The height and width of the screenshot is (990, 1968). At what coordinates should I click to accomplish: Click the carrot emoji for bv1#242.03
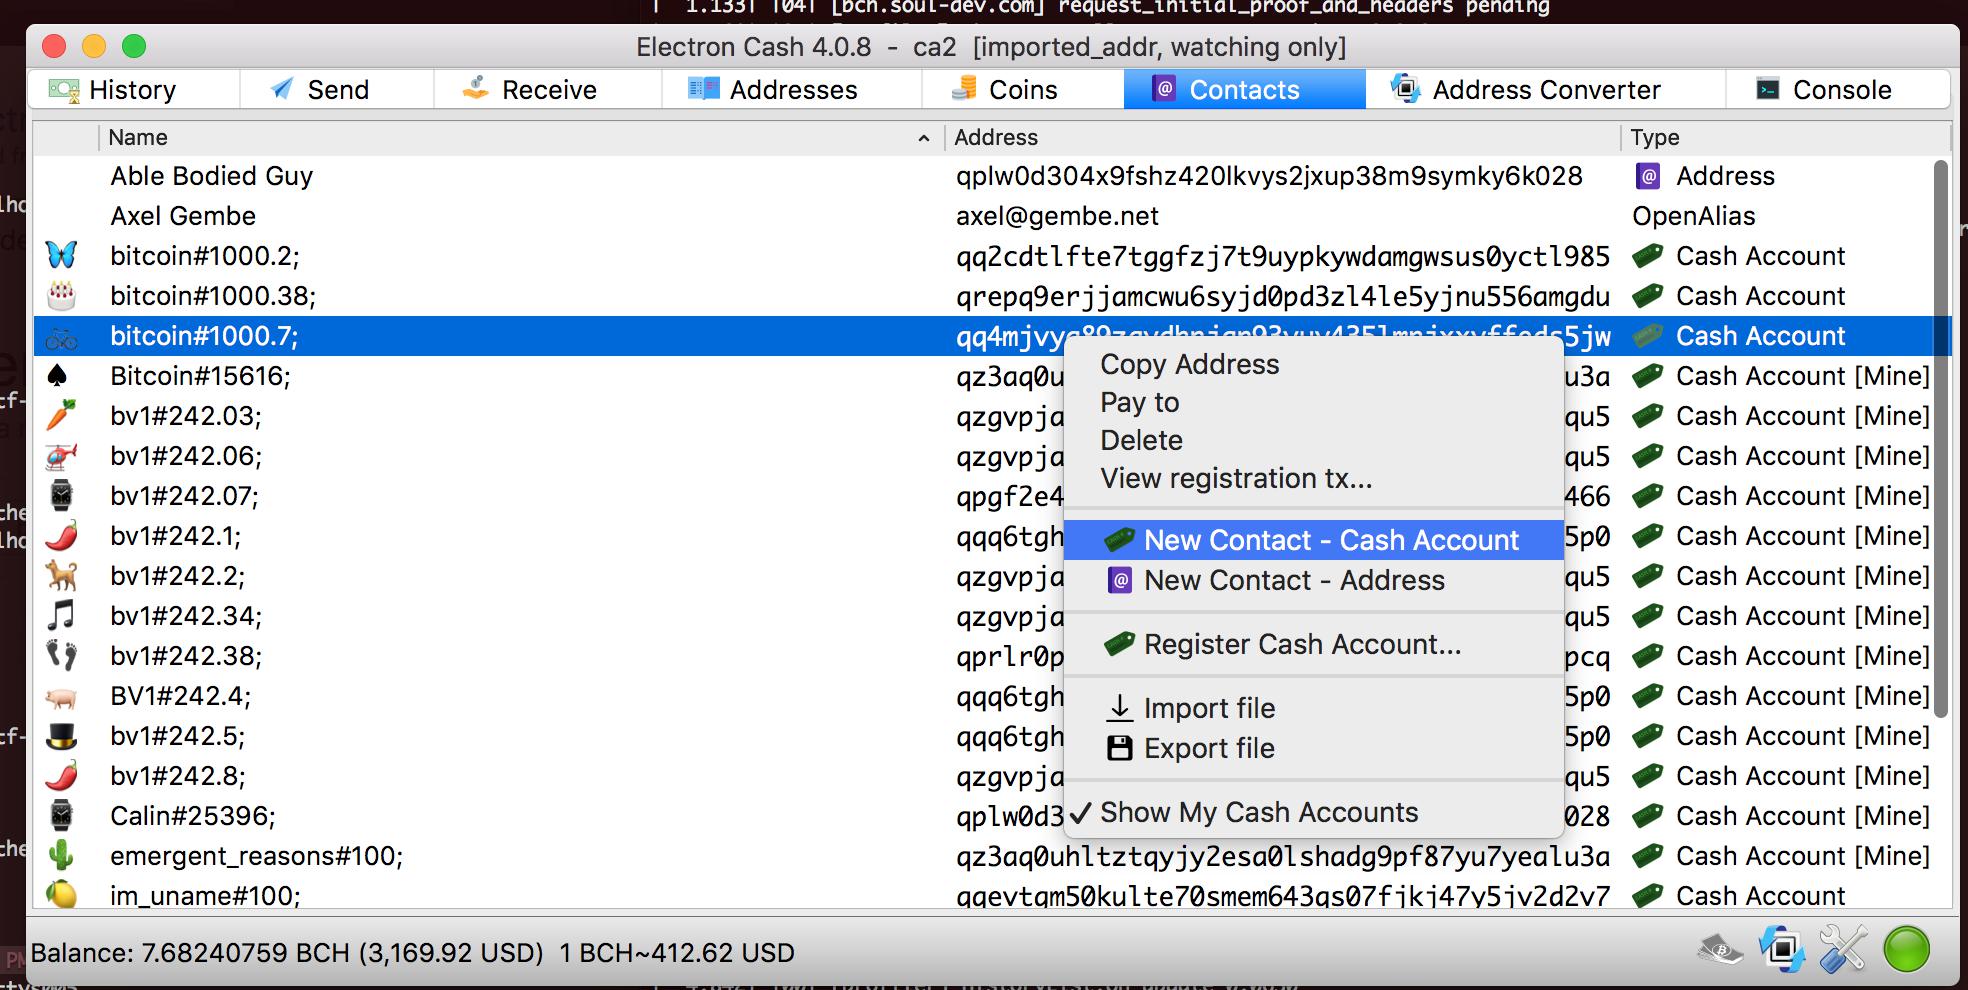(x=61, y=416)
